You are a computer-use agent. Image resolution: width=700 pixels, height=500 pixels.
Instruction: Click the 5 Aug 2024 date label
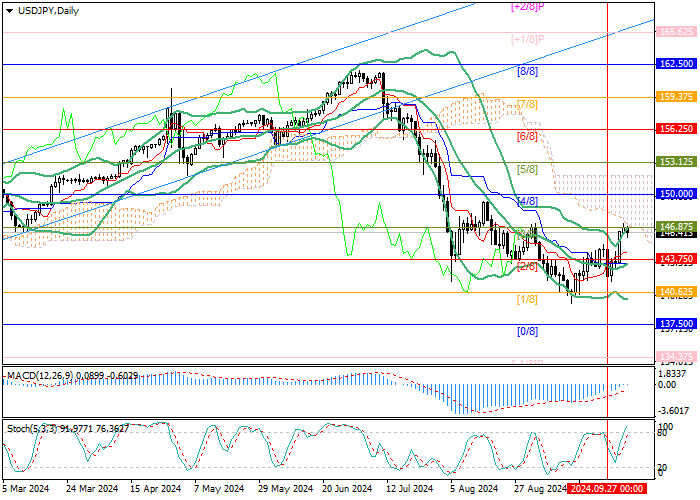pyautogui.click(x=474, y=488)
